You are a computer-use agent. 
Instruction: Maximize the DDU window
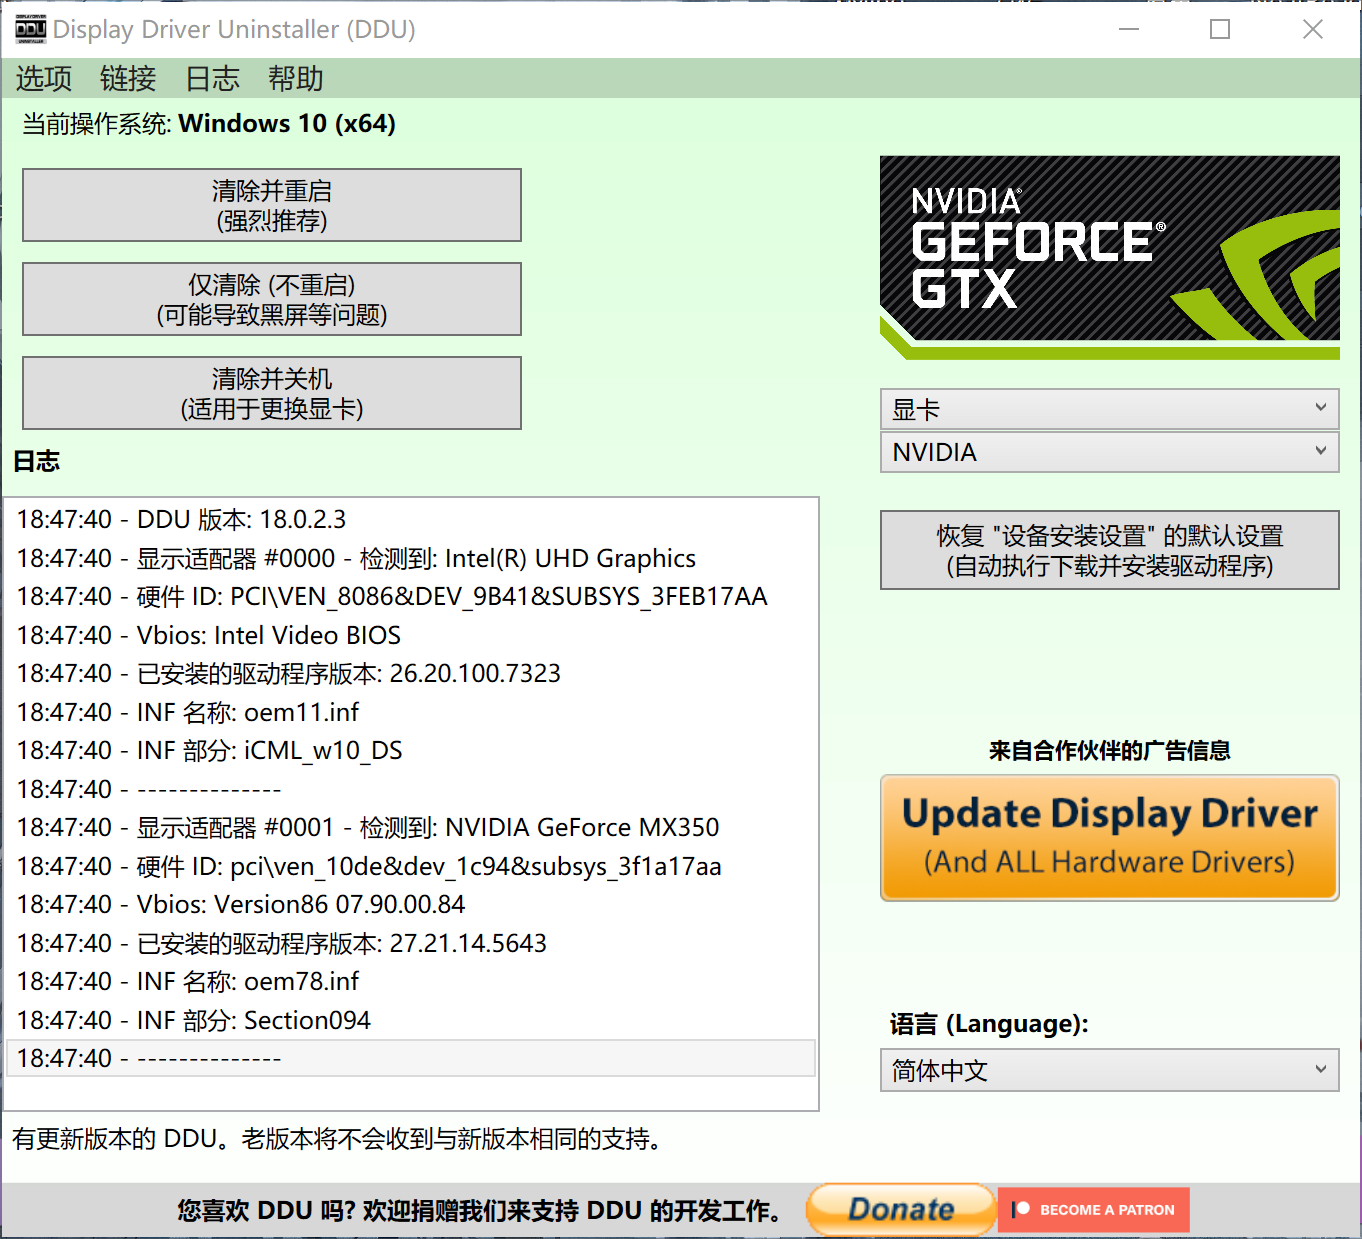tap(1220, 29)
